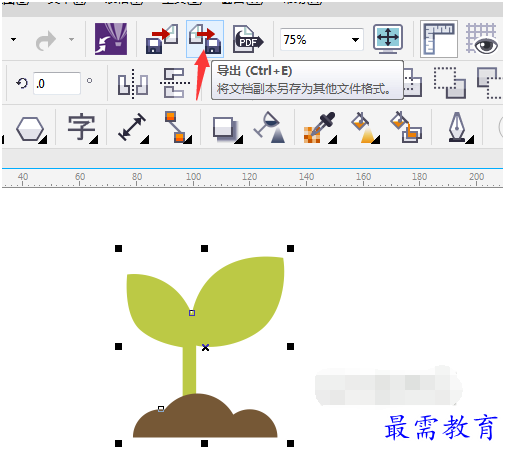Click the shaping icon with dashed and gray squares
The image size is (506, 459).
coord(450,83)
